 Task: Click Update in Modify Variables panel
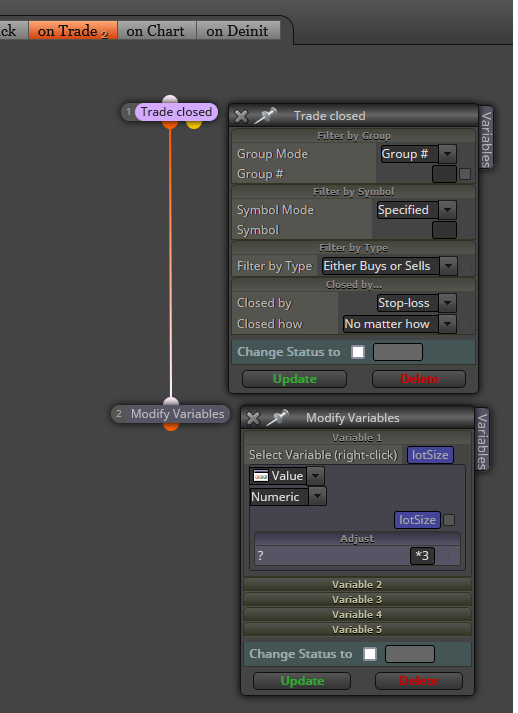pos(302,681)
